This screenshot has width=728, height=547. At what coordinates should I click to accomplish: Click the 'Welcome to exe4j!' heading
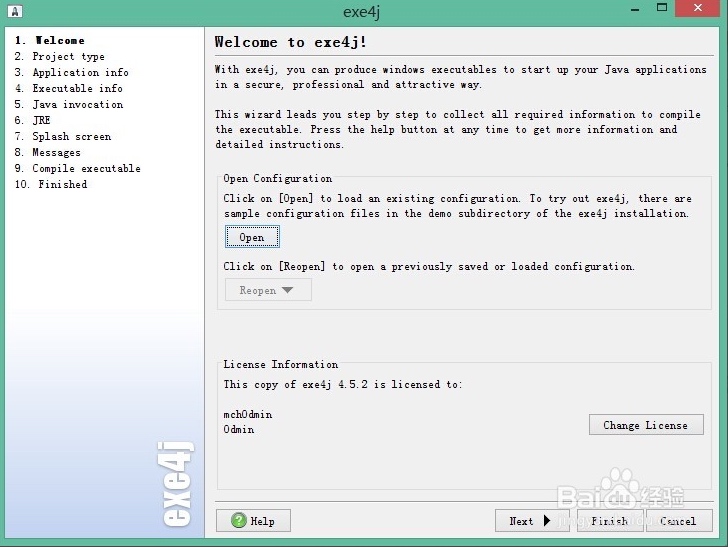click(291, 42)
